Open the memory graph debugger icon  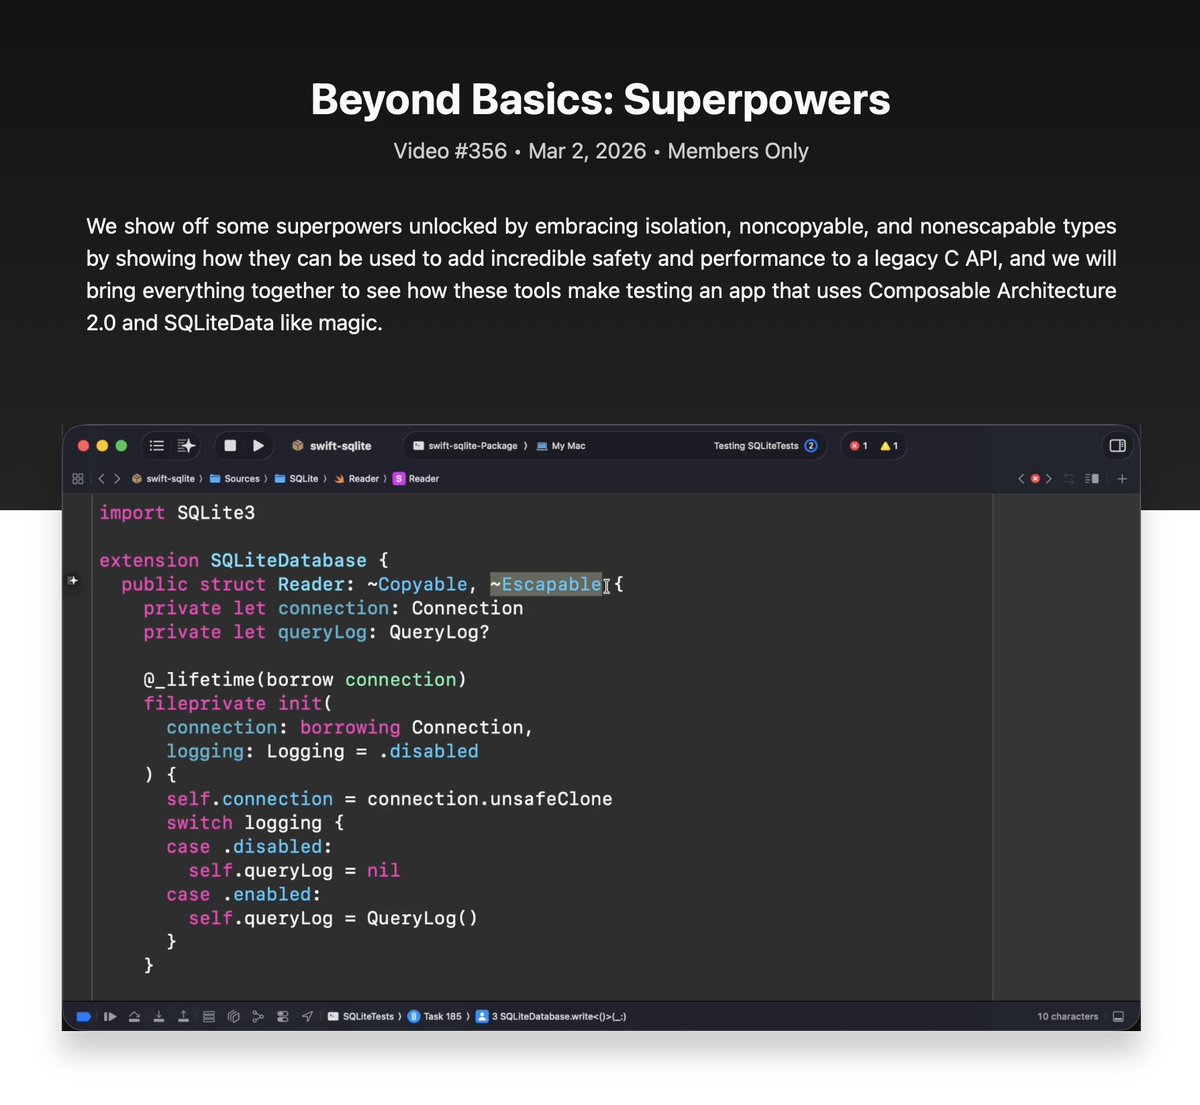pyautogui.click(x=258, y=1017)
